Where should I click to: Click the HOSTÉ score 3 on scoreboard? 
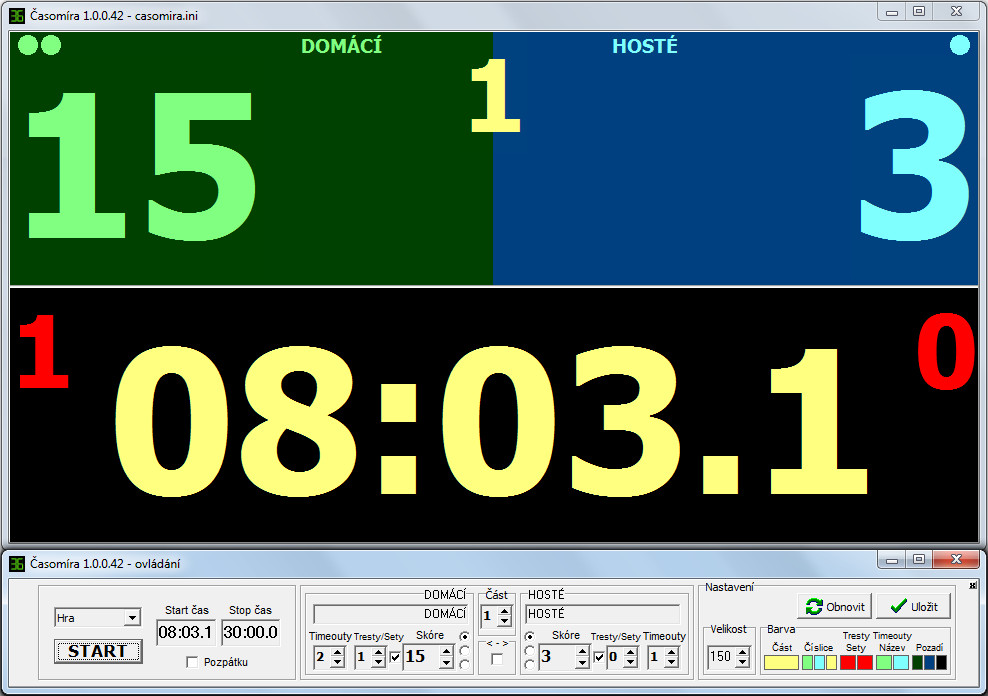(x=914, y=165)
